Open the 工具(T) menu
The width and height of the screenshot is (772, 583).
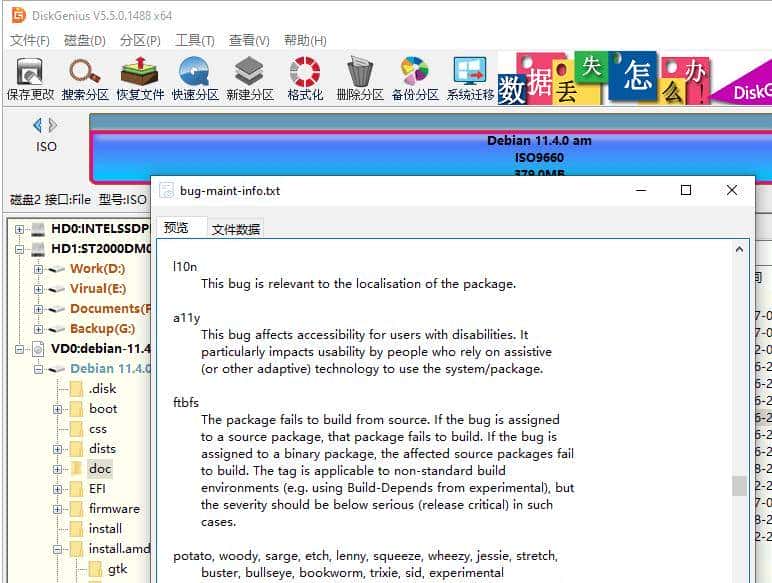[195, 40]
